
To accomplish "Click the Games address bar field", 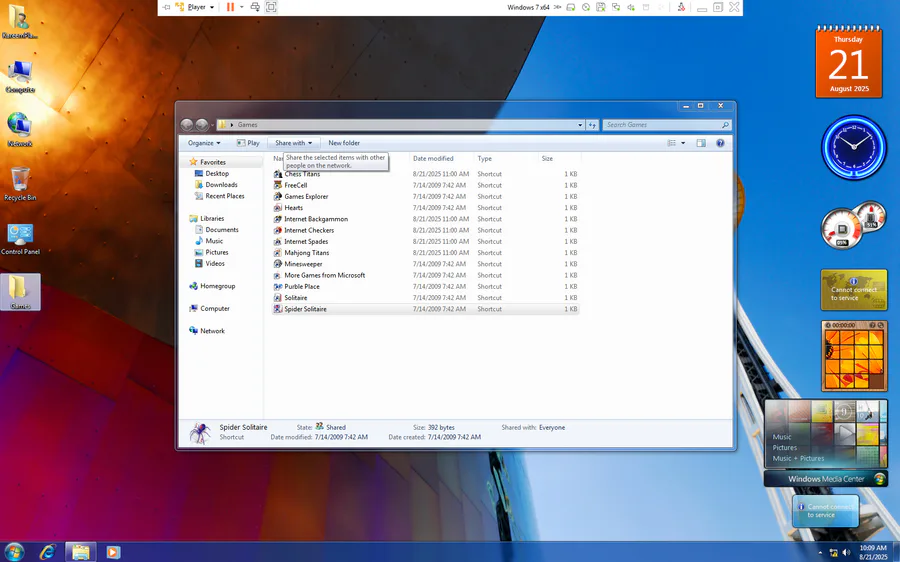I will tap(401, 125).
